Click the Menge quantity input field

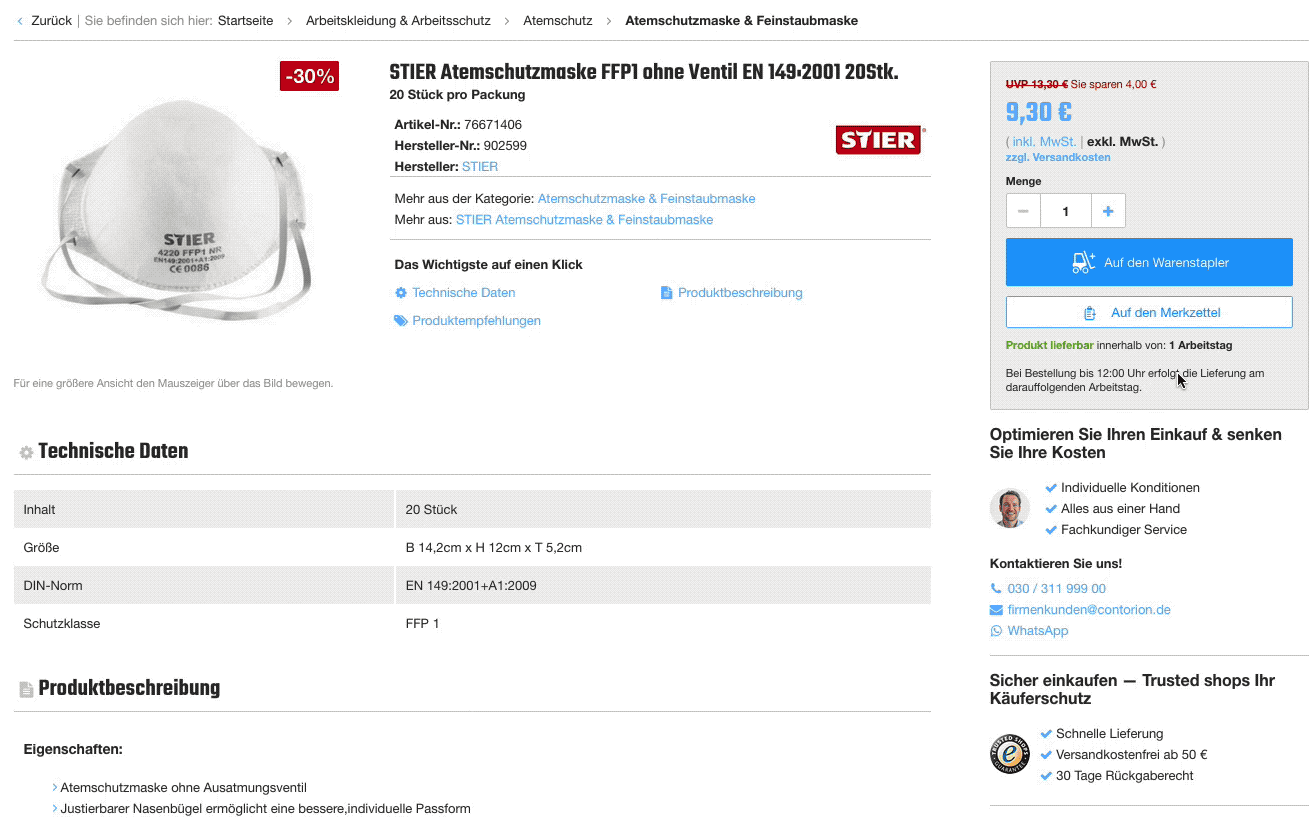point(1066,211)
